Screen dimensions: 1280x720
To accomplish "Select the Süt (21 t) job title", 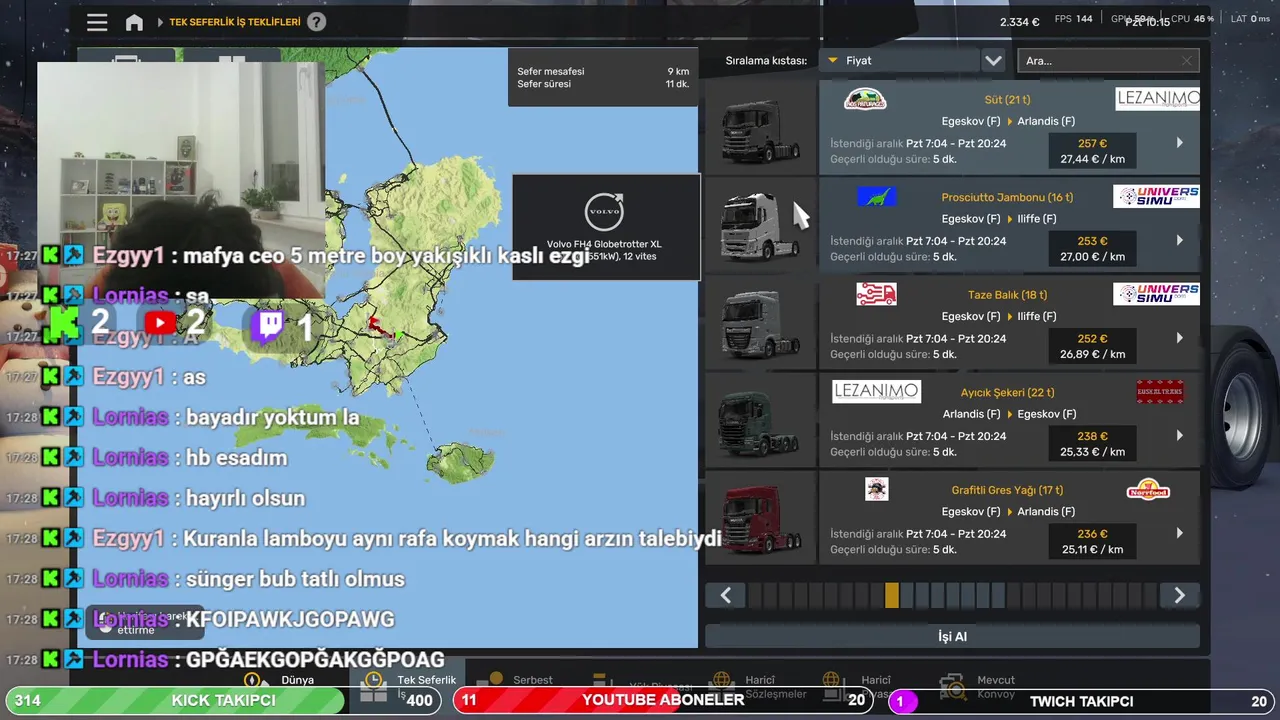I will 1006,100.
